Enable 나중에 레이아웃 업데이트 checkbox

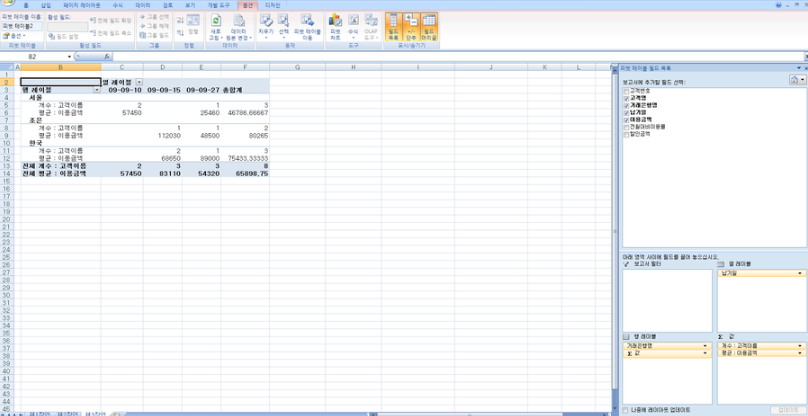(x=626, y=409)
